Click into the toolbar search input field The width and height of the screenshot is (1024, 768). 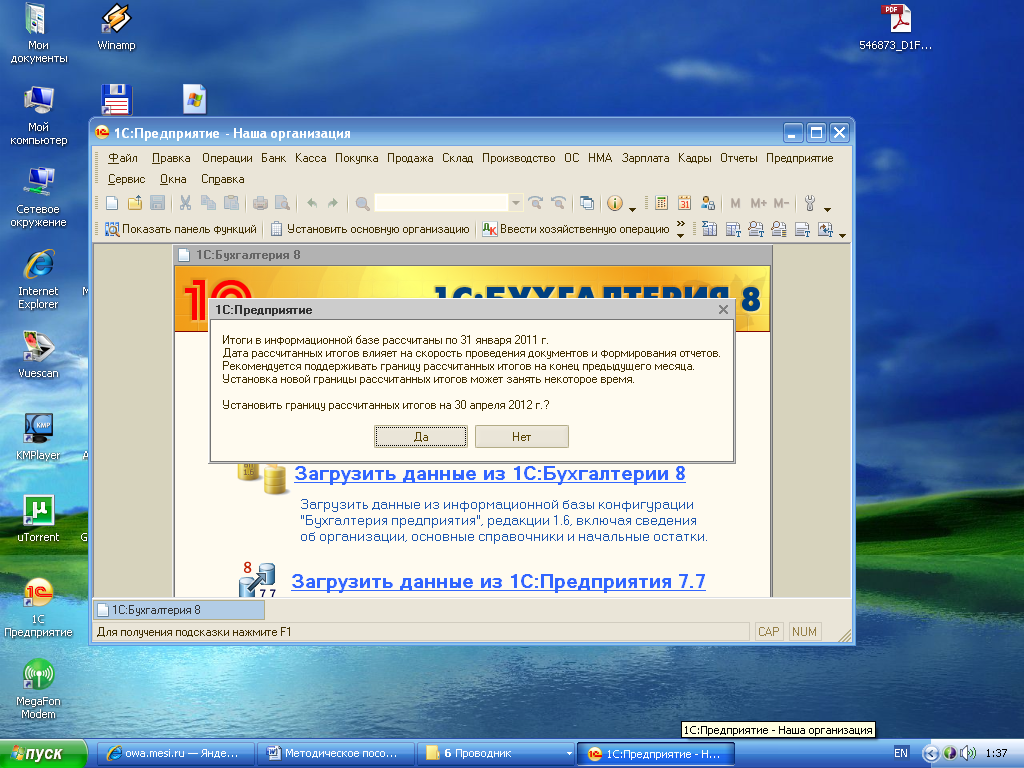click(x=441, y=203)
